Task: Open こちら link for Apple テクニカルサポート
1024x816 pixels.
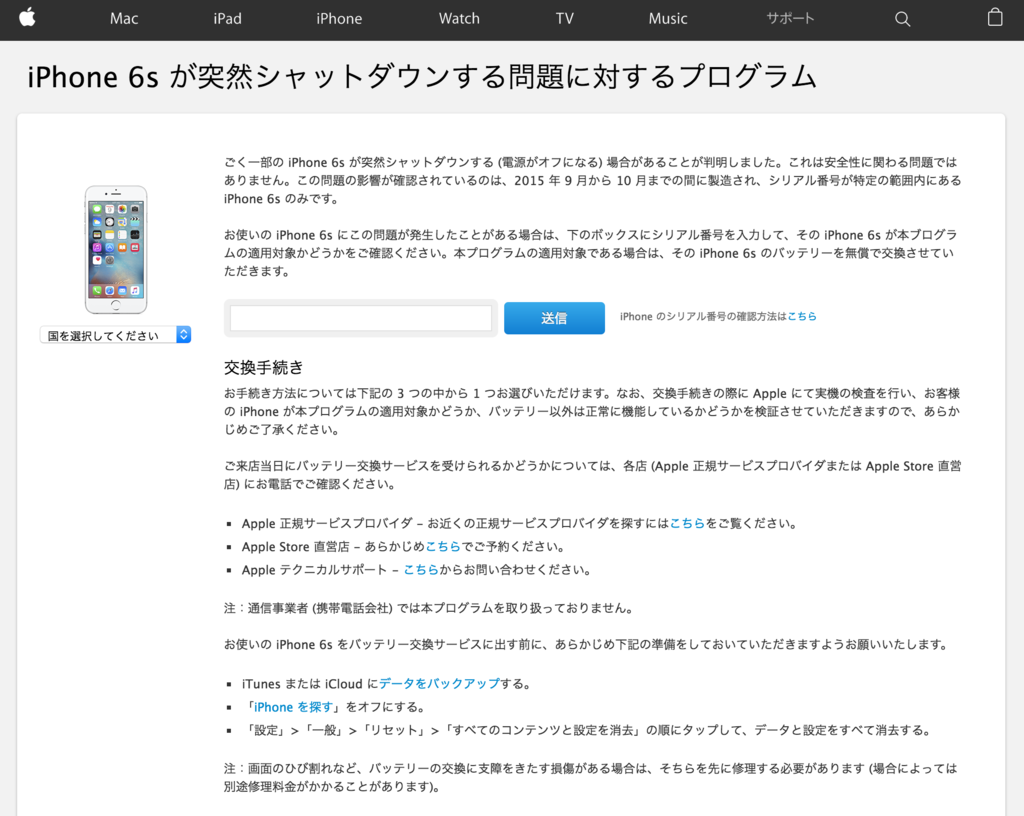Action: [x=421, y=569]
